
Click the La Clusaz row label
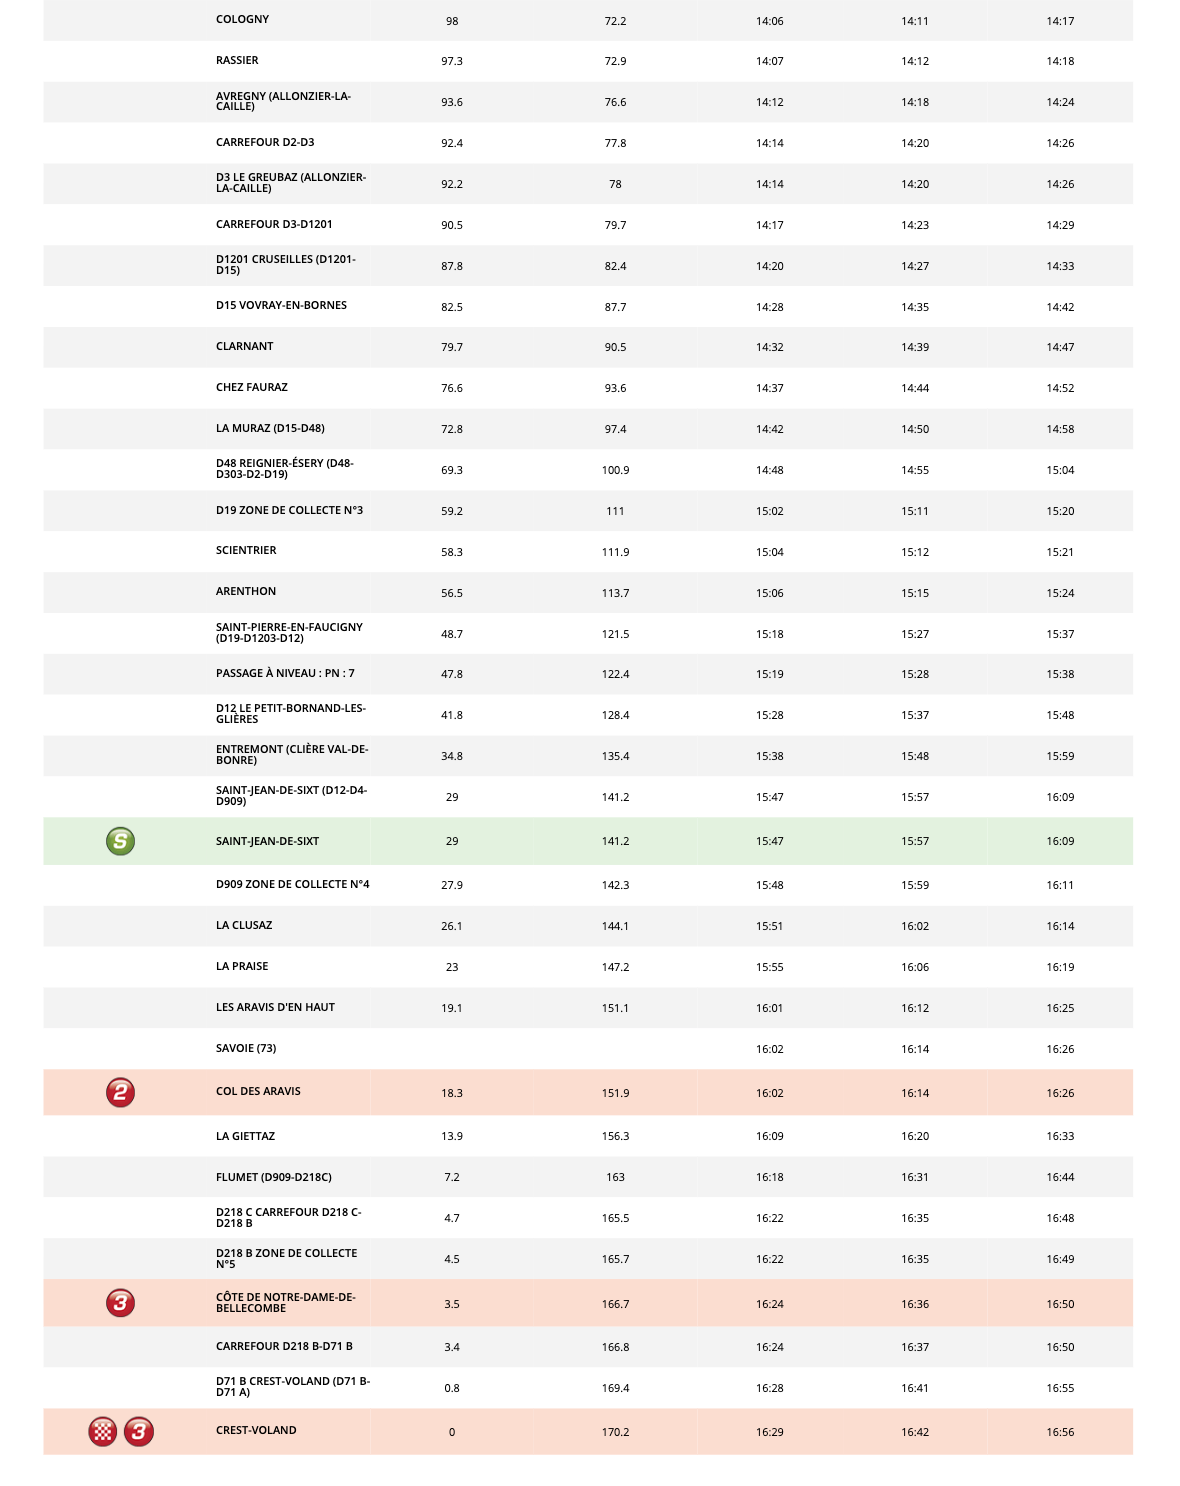click(x=244, y=926)
